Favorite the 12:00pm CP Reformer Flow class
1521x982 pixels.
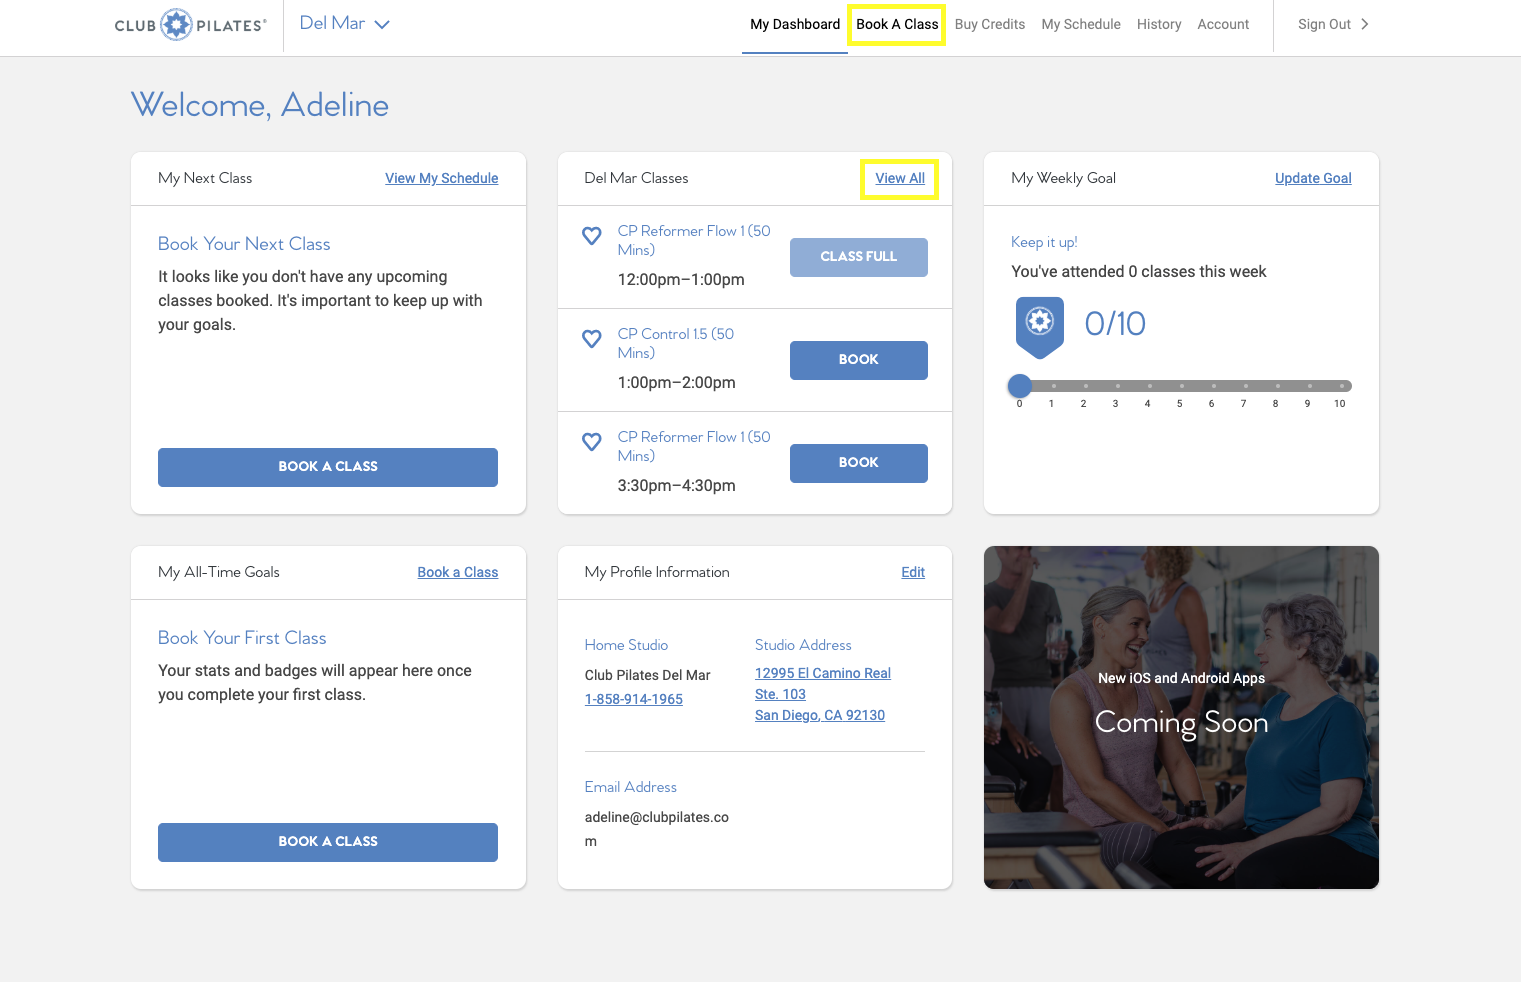pos(591,236)
